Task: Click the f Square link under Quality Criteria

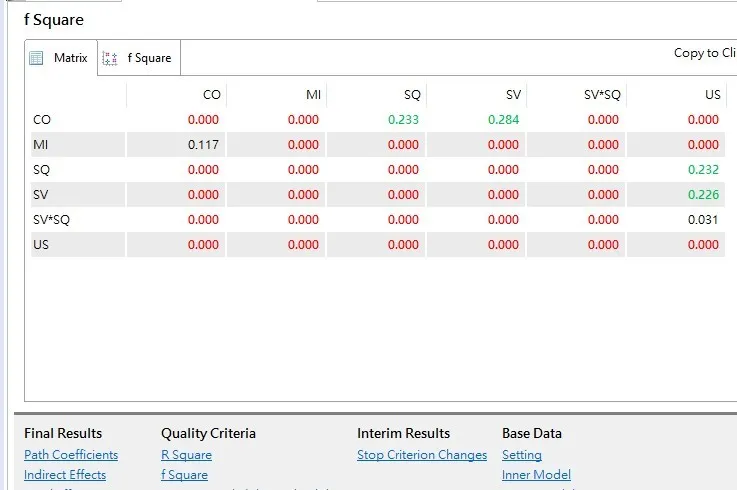Action: click(184, 475)
